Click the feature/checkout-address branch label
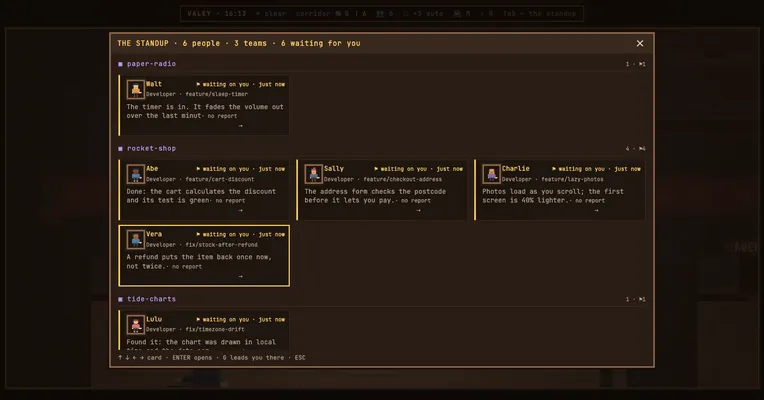This screenshot has width=764, height=400. click(402, 179)
